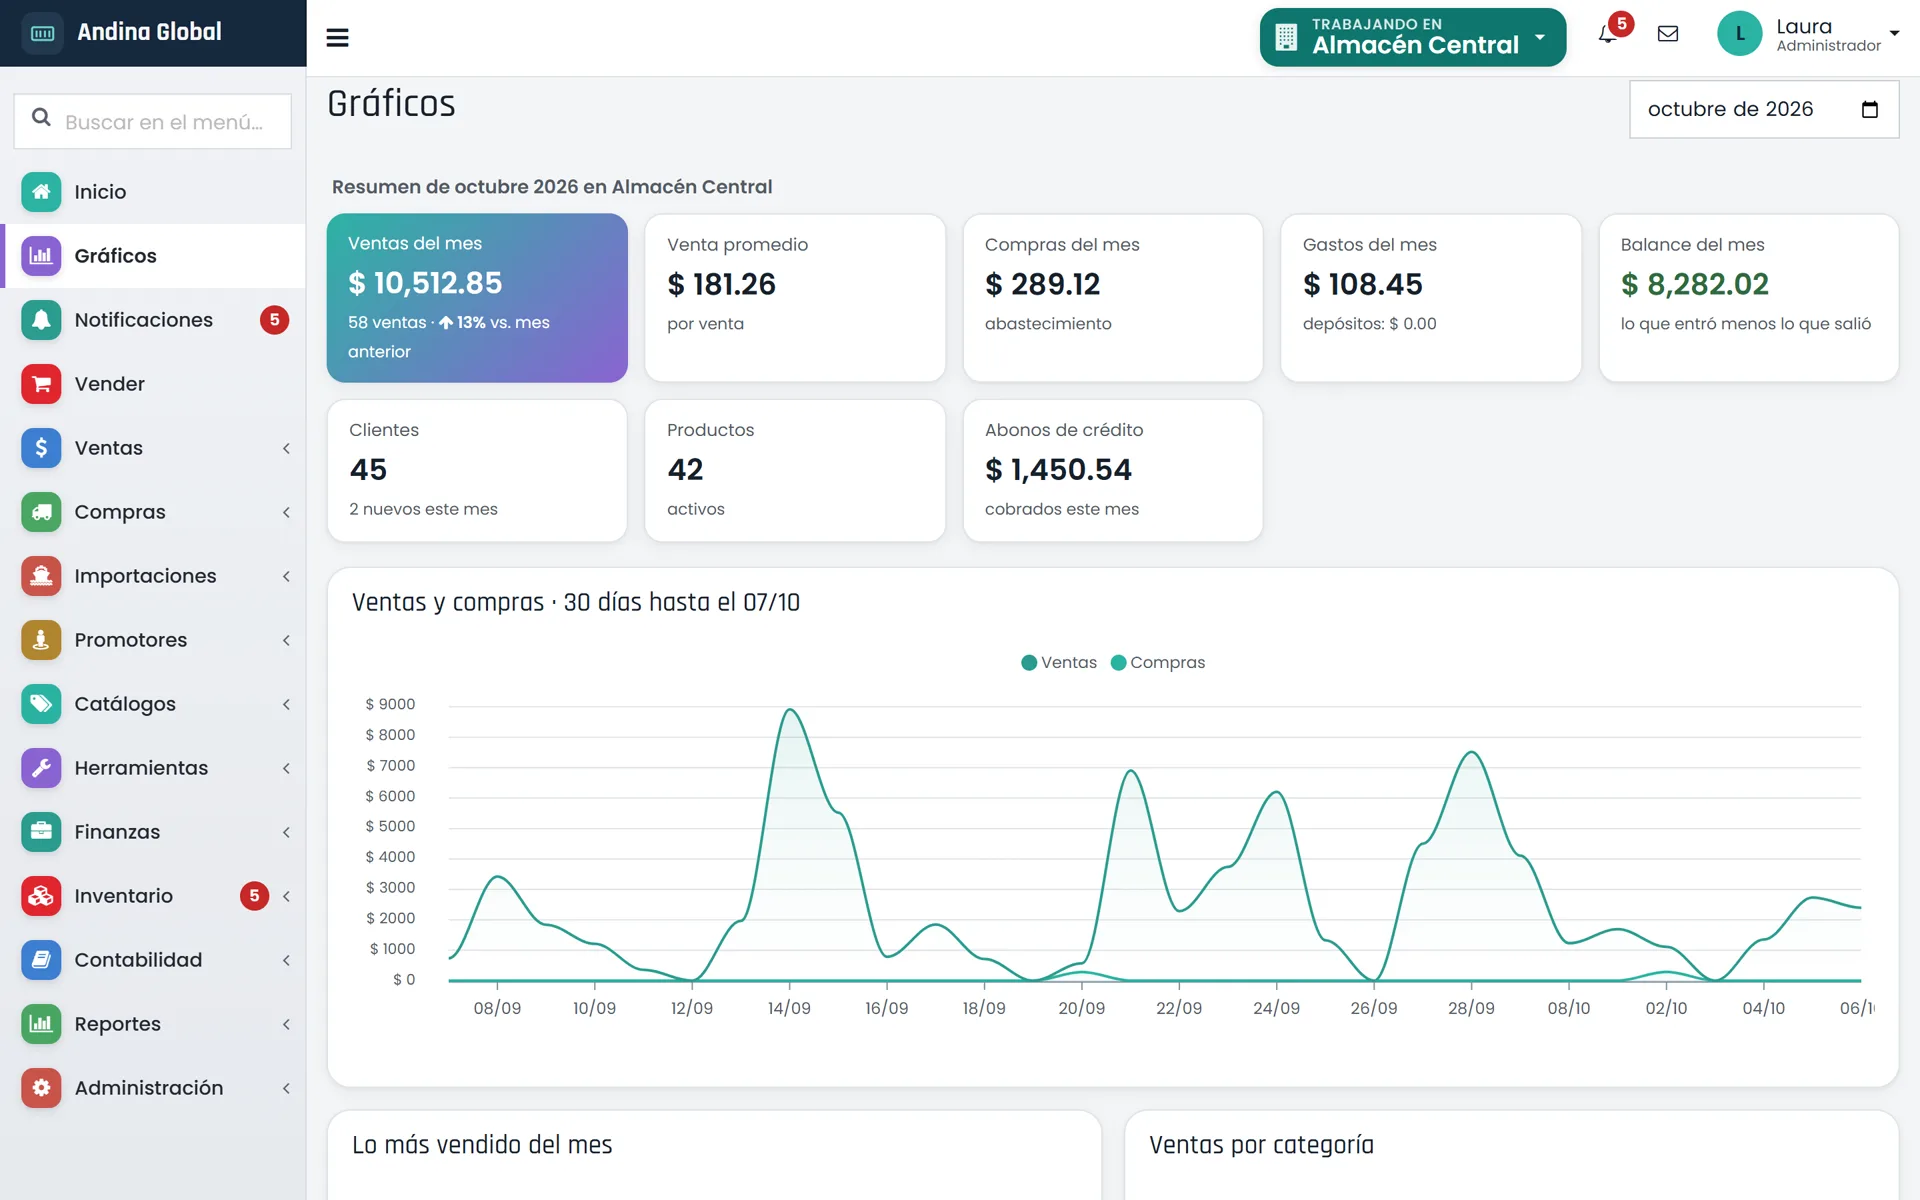Viewport: 1920px width, 1200px height.
Task: Click the Clientes count 45
Action: pyautogui.click(x=368, y=470)
